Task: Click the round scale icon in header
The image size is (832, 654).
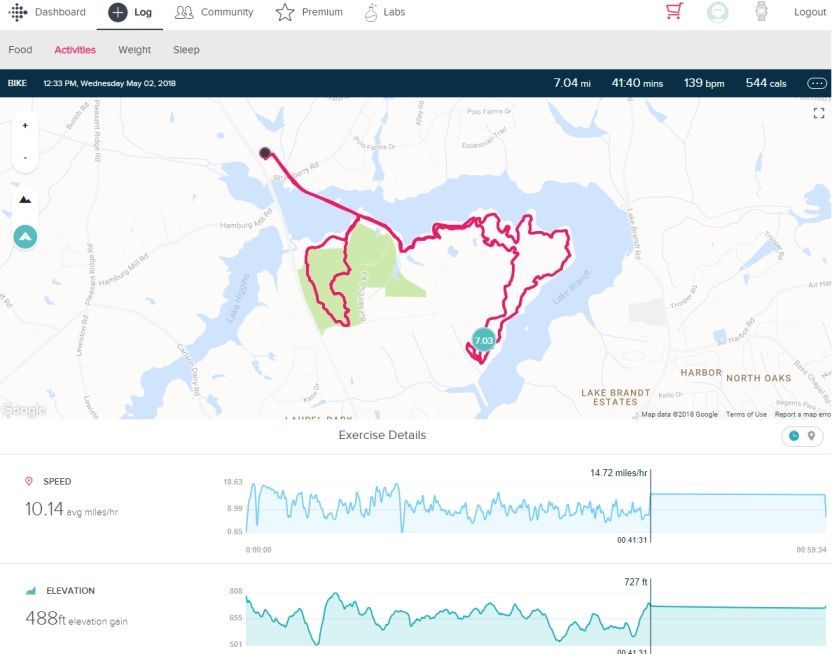Action: point(717,12)
